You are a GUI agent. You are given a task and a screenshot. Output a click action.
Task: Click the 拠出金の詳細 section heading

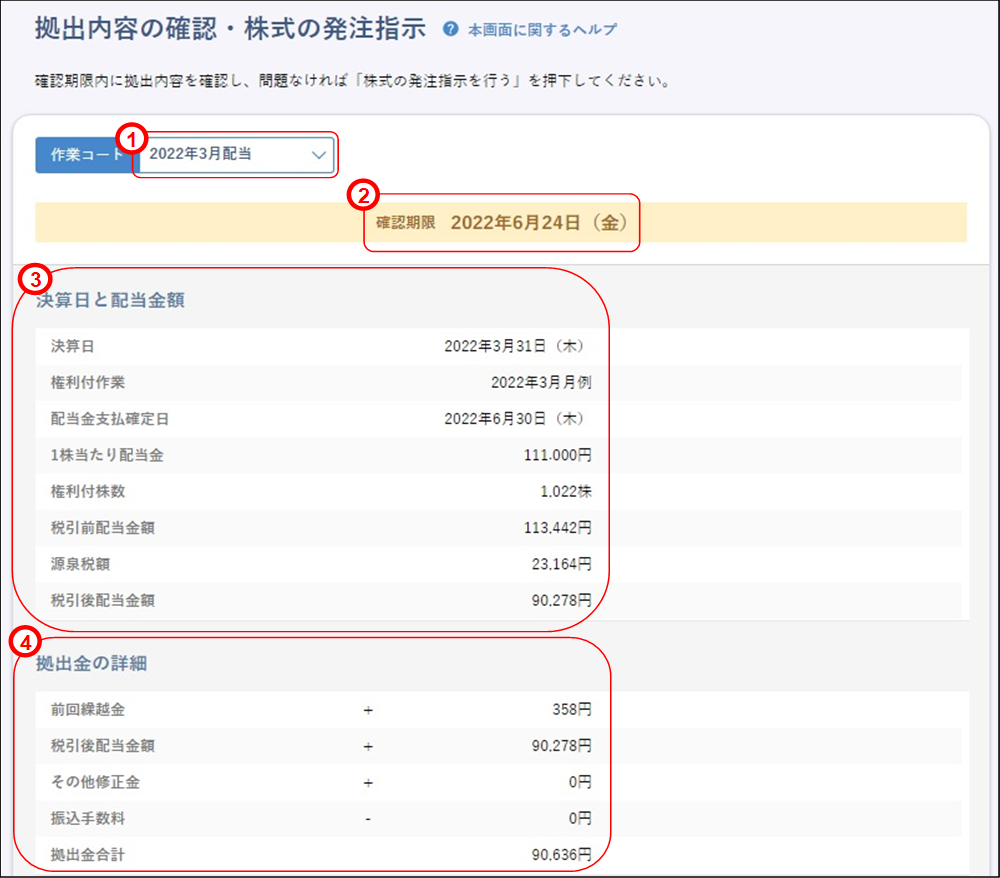click(x=92, y=663)
